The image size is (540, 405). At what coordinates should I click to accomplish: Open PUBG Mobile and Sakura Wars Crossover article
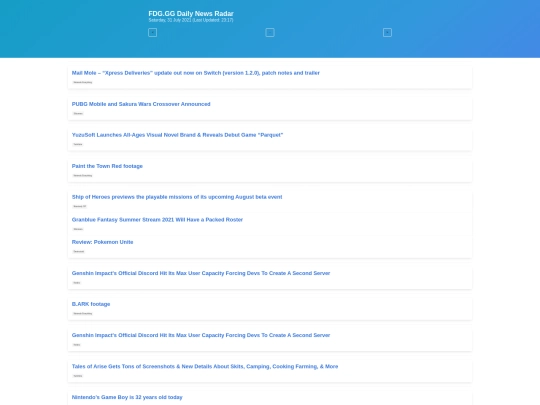141,104
